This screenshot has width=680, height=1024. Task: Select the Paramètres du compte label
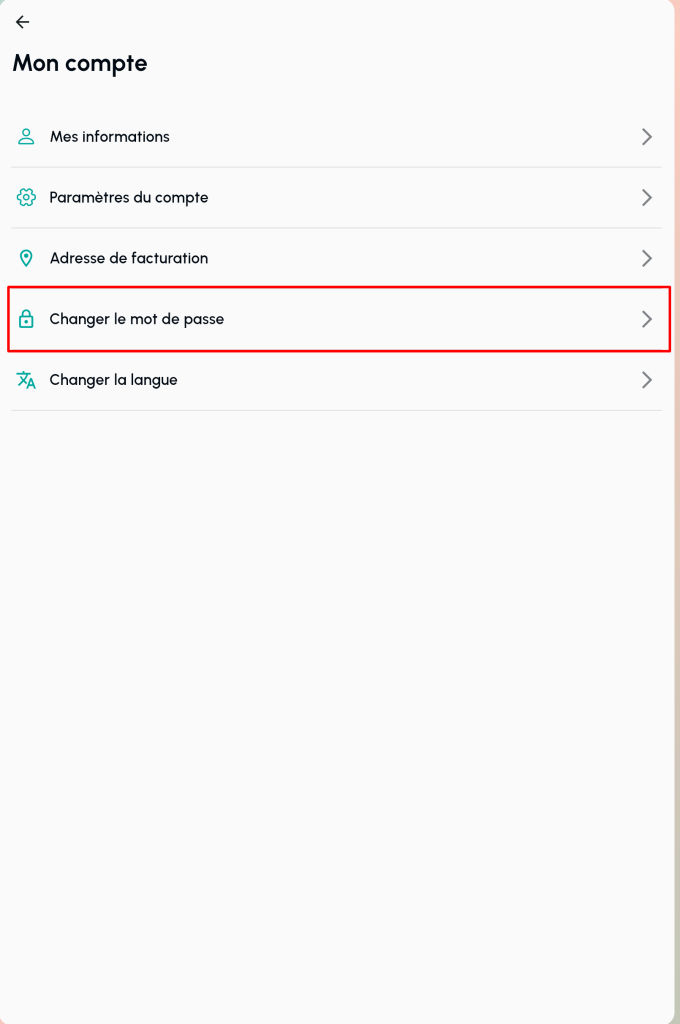(129, 198)
